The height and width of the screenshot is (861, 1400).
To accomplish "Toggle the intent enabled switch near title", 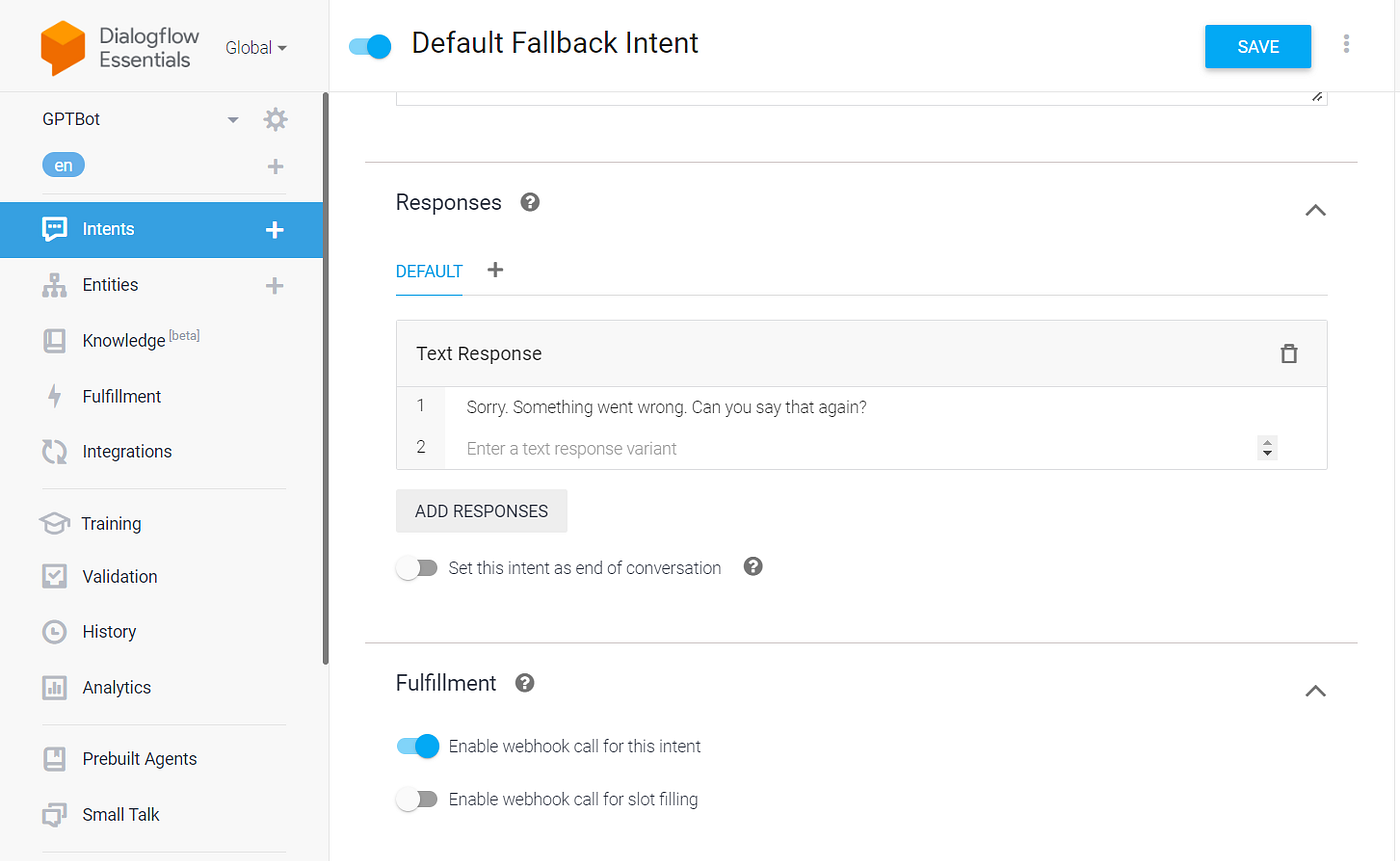I will 370,46.
